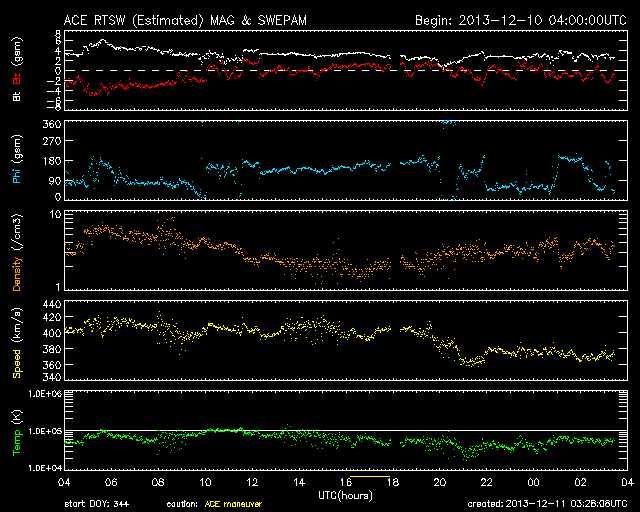Click the '20' hour tick label
The height and width of the screenshot is (512, 640).
(440, 483)
